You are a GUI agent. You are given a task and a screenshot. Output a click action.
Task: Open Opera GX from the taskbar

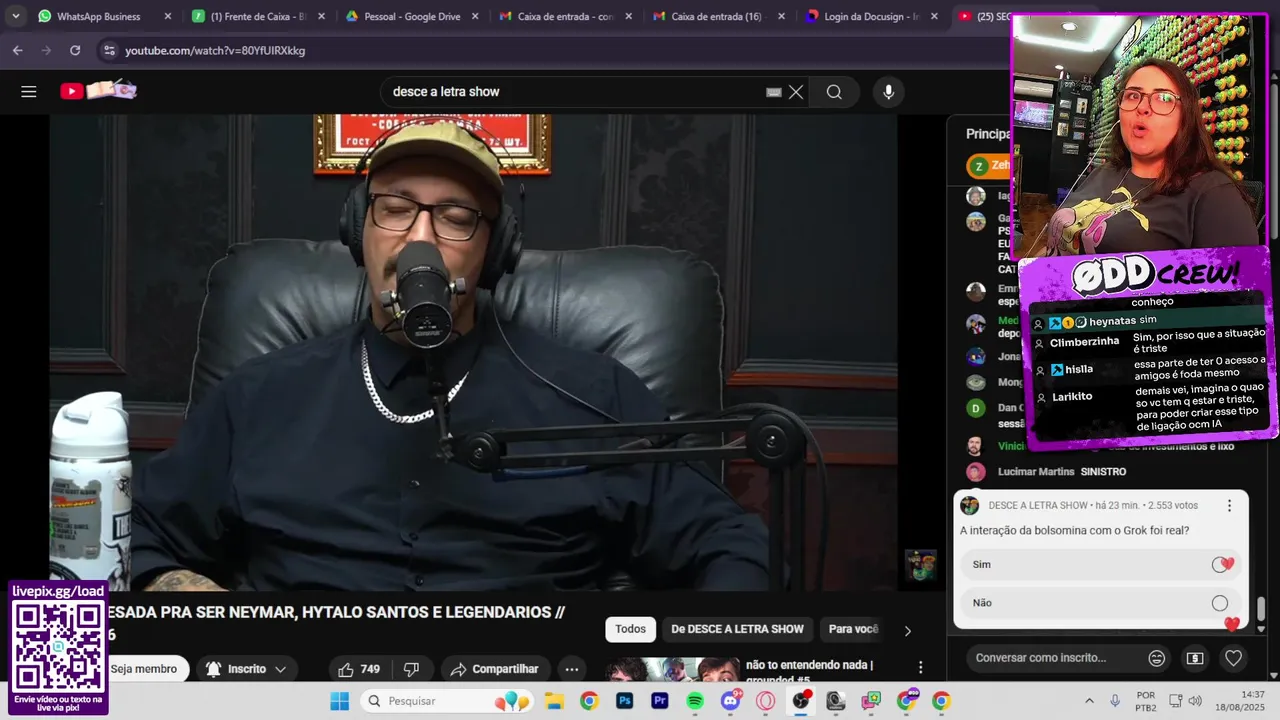click(x=766, y=701)
